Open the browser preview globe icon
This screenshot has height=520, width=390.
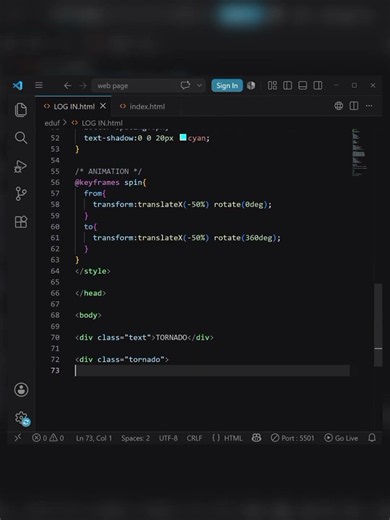click(339, 106)
